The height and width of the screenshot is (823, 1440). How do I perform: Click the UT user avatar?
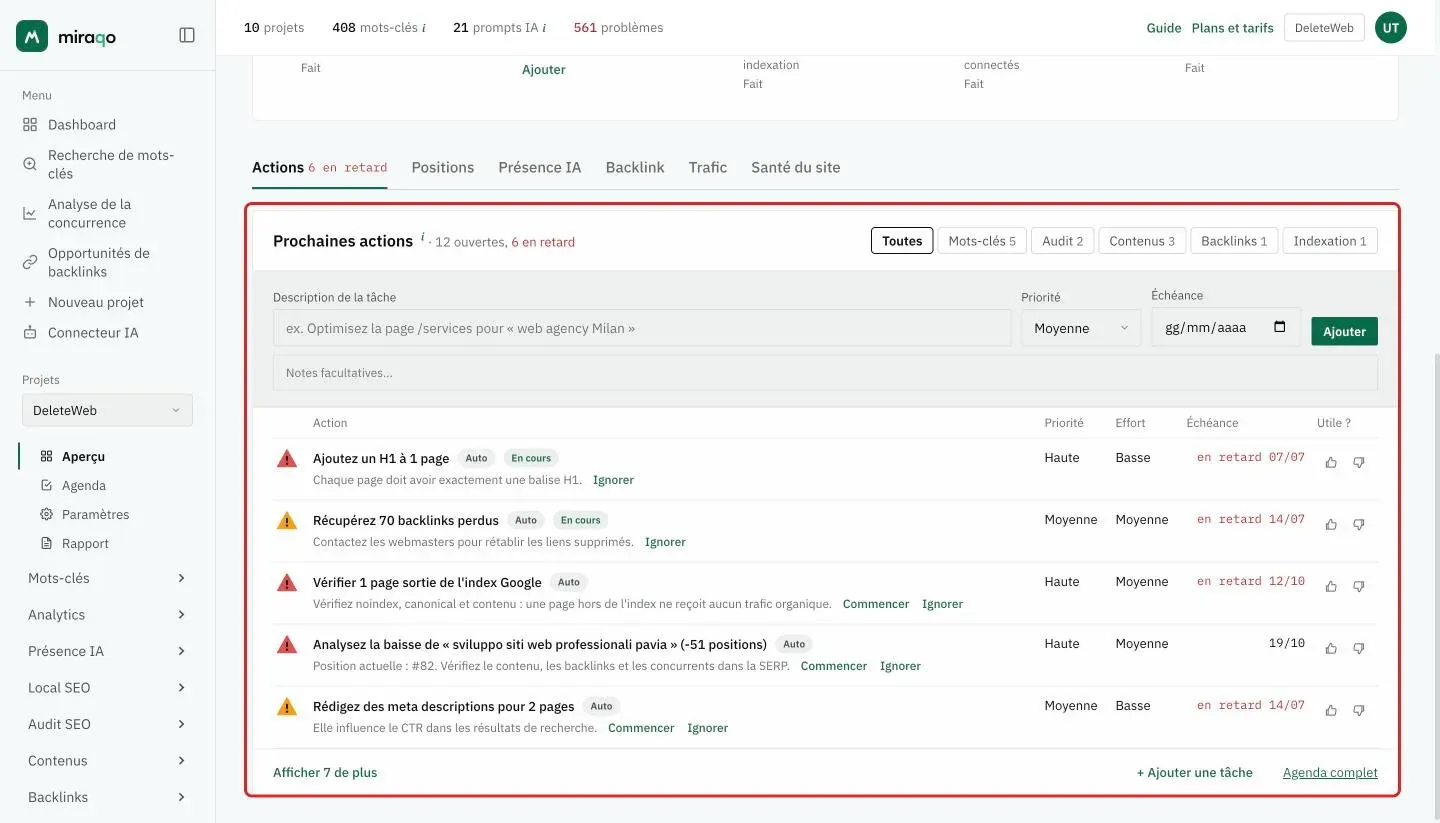click(x=1391, y=28)
